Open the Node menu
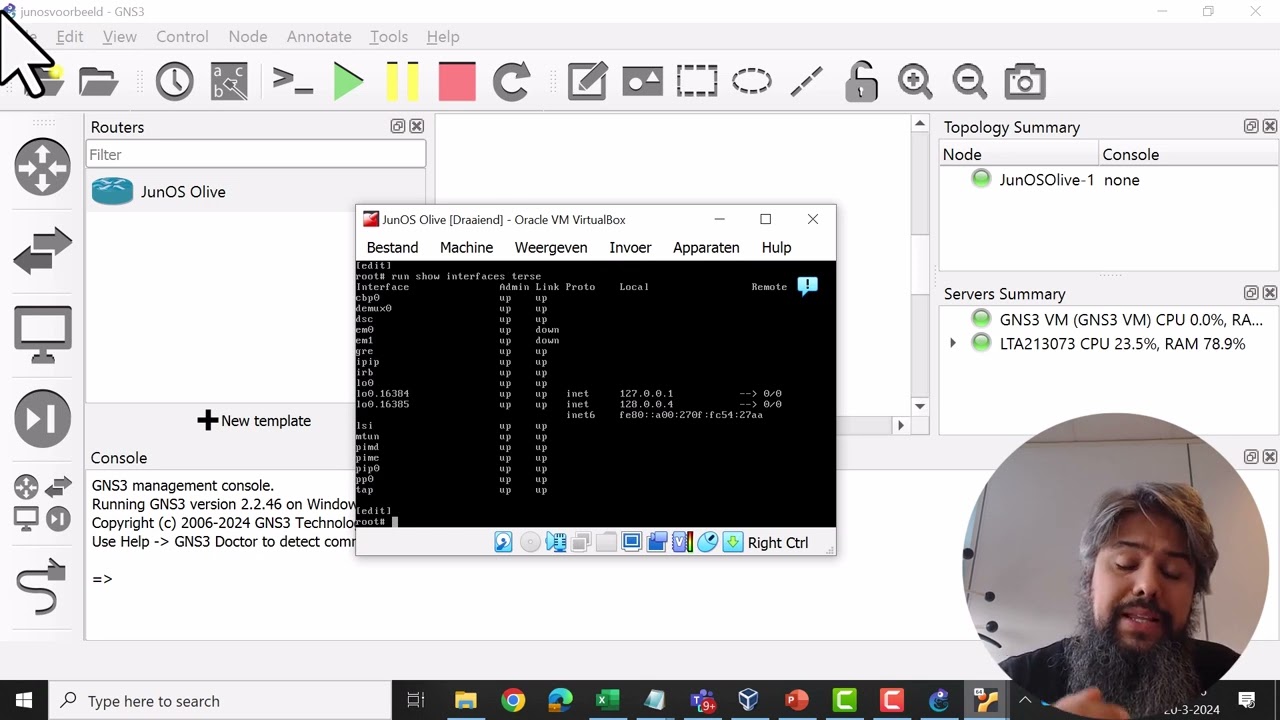The height and width of the screenshot is (720, 1280). coord(248,36)
